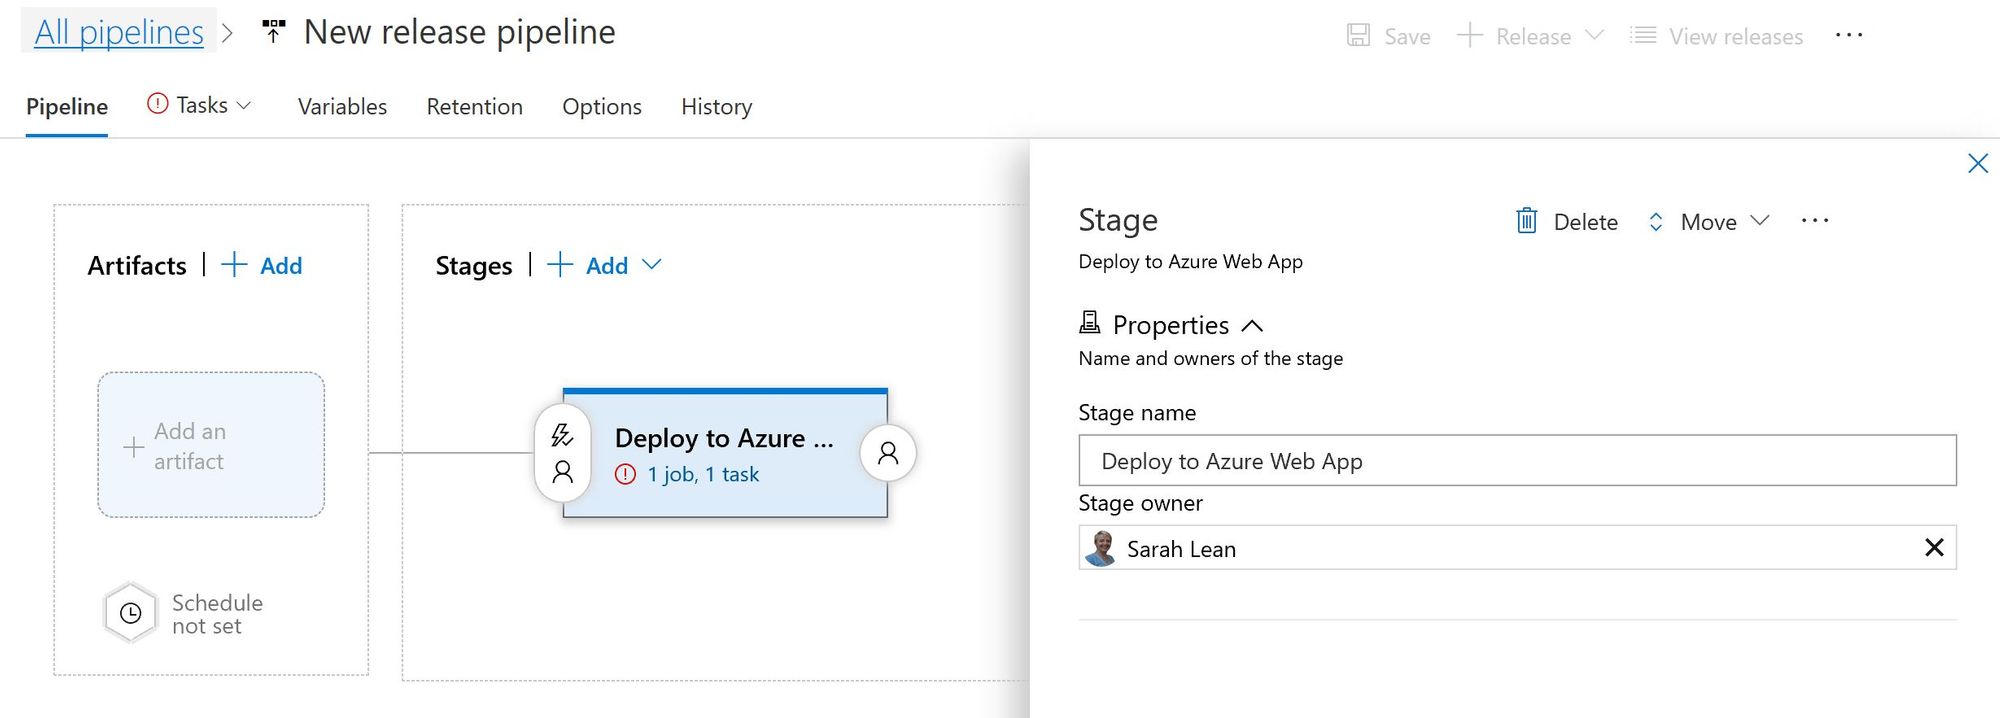
Task: Click the Artifacts plus icon
Action: 234,265
